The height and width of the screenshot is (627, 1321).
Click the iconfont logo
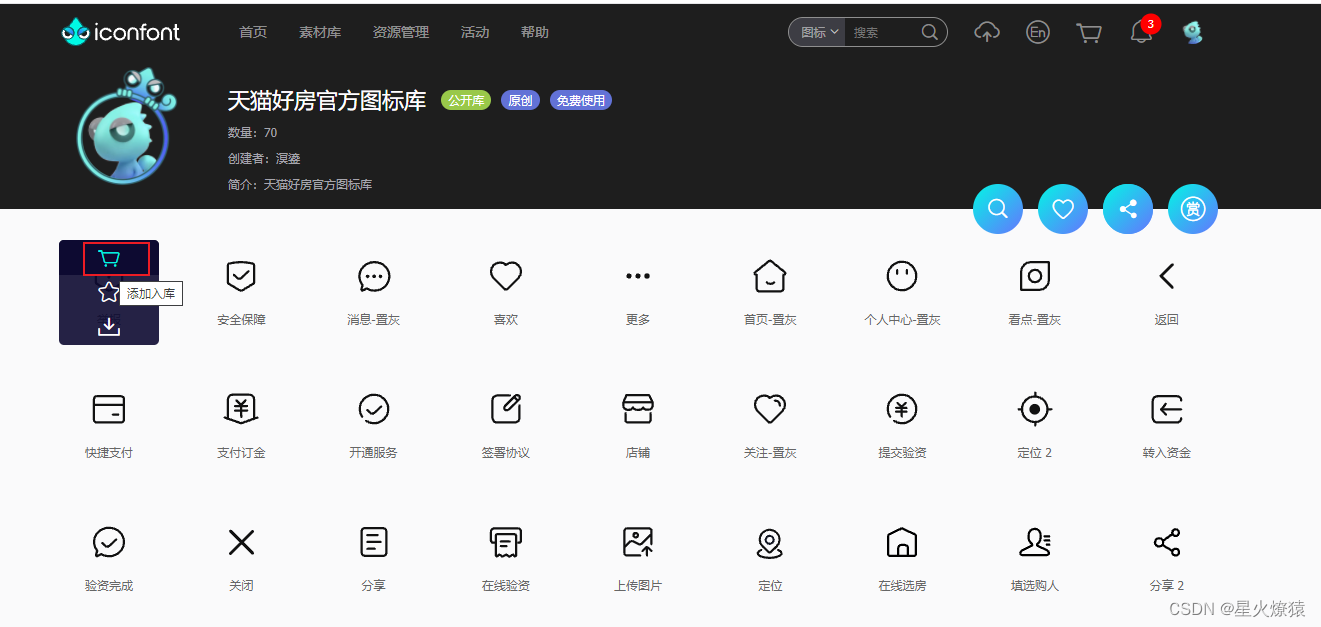click(121, 32)
